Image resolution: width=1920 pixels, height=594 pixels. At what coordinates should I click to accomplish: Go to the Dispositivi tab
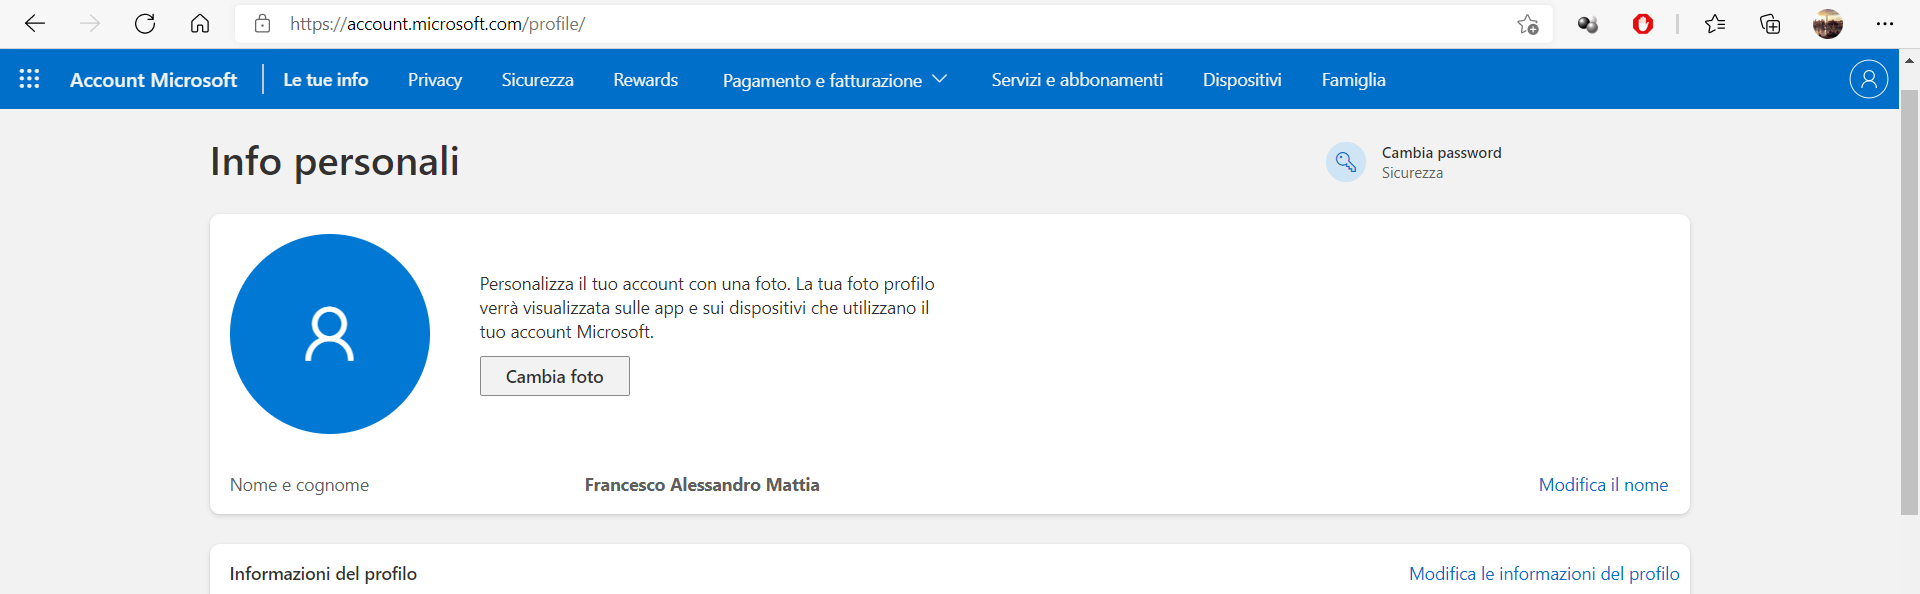coord(1242,80)
